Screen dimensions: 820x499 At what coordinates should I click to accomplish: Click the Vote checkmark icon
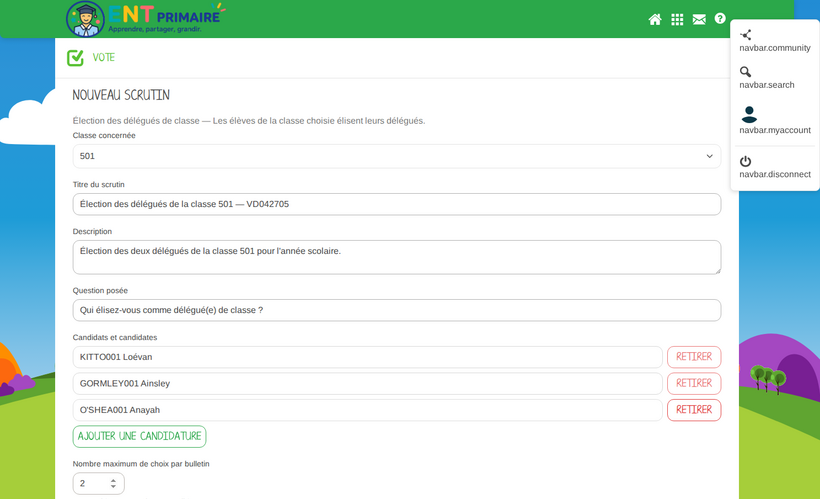[x=75, y=58]
